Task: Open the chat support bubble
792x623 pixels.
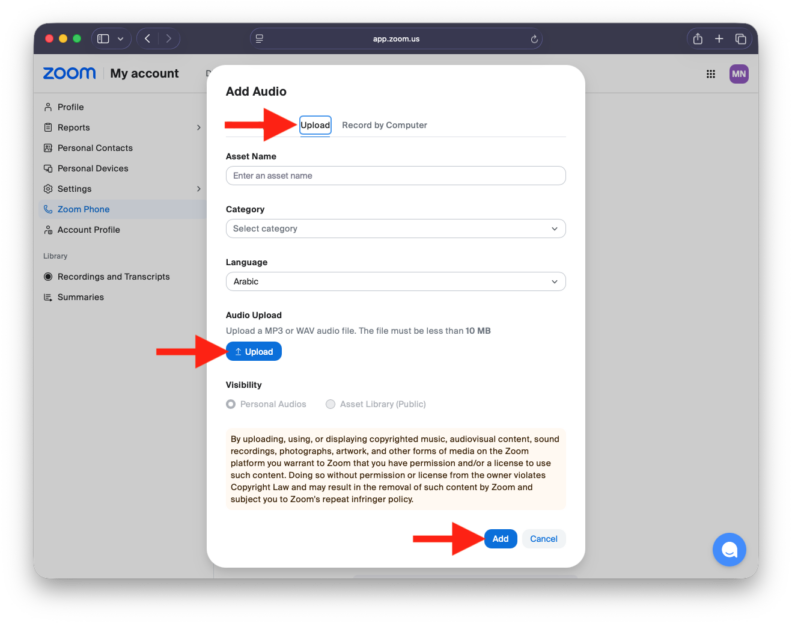Action: point(729,549)
